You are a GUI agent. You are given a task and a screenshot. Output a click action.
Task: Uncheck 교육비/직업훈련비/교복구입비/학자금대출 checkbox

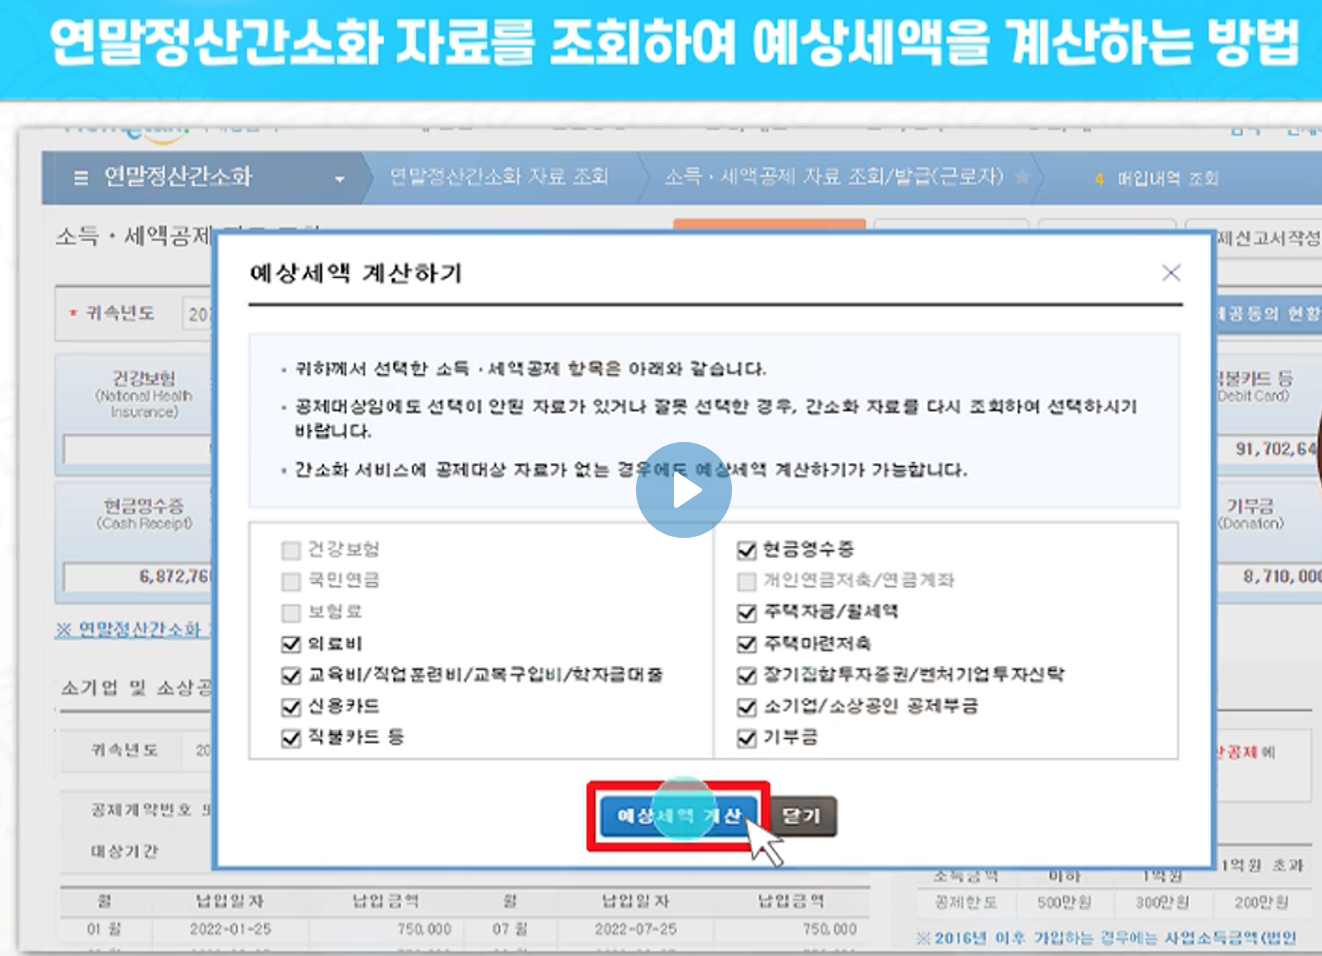coord(291,676)
